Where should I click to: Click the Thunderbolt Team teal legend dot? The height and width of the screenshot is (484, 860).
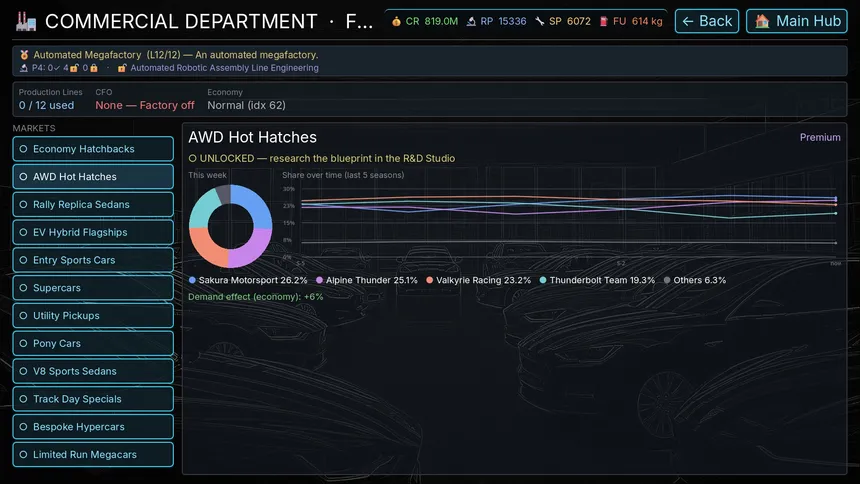(543, 280)
